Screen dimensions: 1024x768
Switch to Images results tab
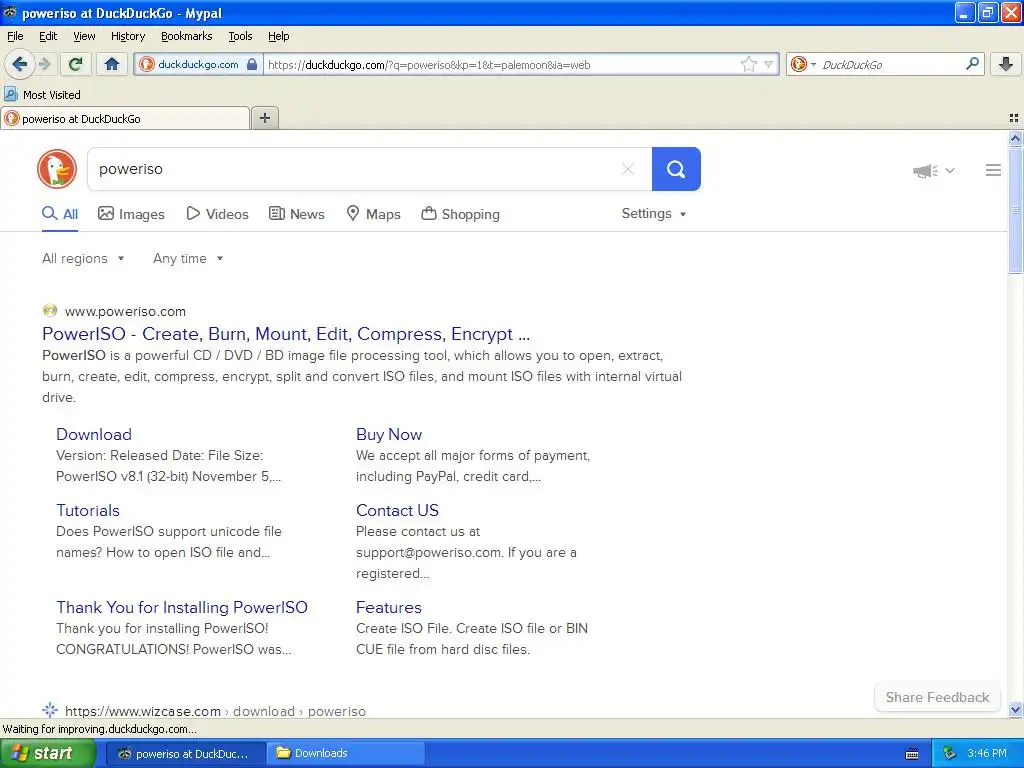(131, 214)
